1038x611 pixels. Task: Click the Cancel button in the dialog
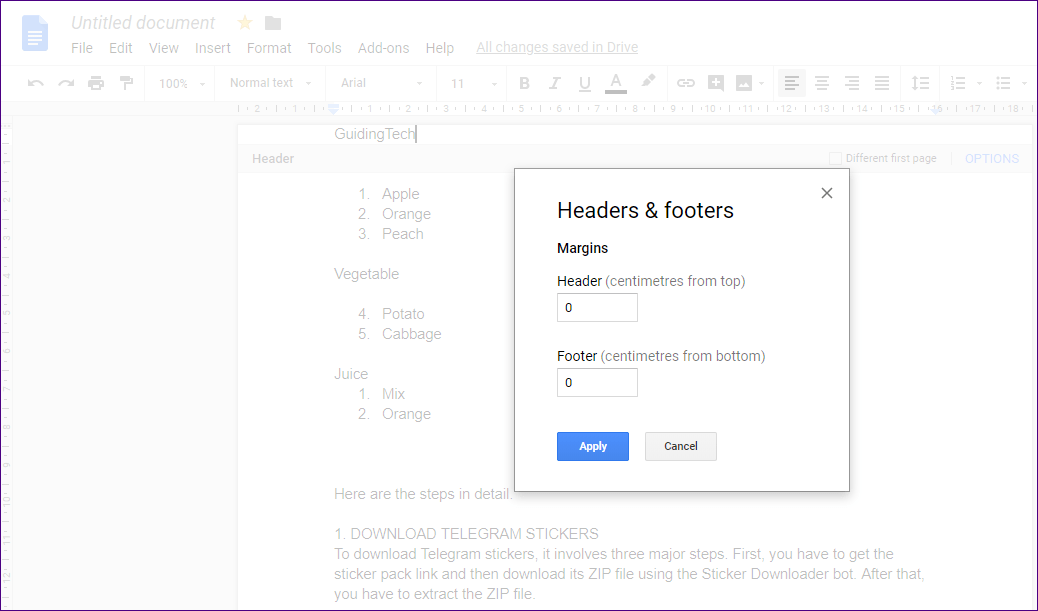pos(681,446)
